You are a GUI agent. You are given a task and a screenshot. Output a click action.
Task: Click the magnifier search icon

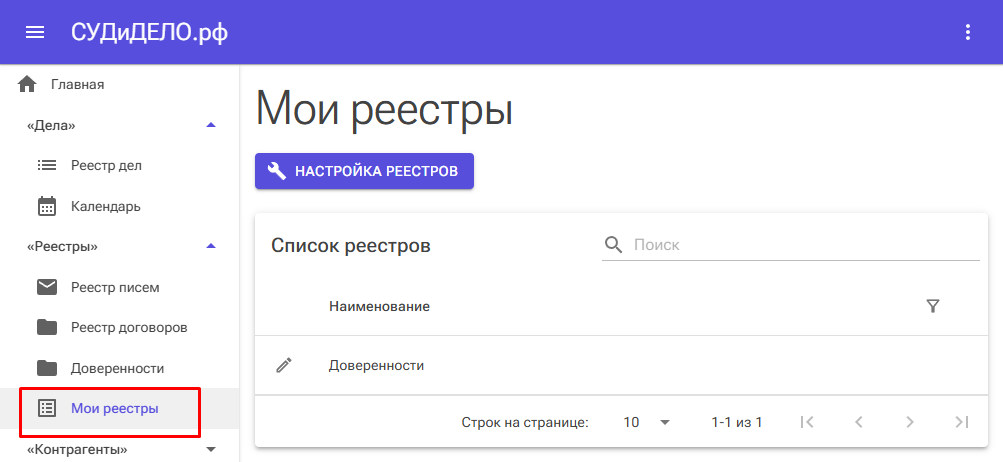click(x=613, y=245)
